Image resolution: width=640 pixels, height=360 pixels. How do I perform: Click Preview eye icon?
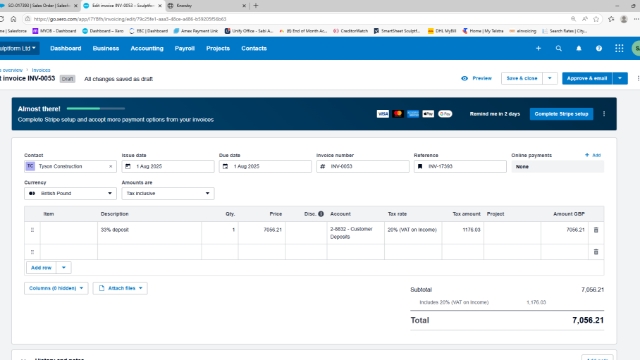pyautogui.click(x=464, y=78)
